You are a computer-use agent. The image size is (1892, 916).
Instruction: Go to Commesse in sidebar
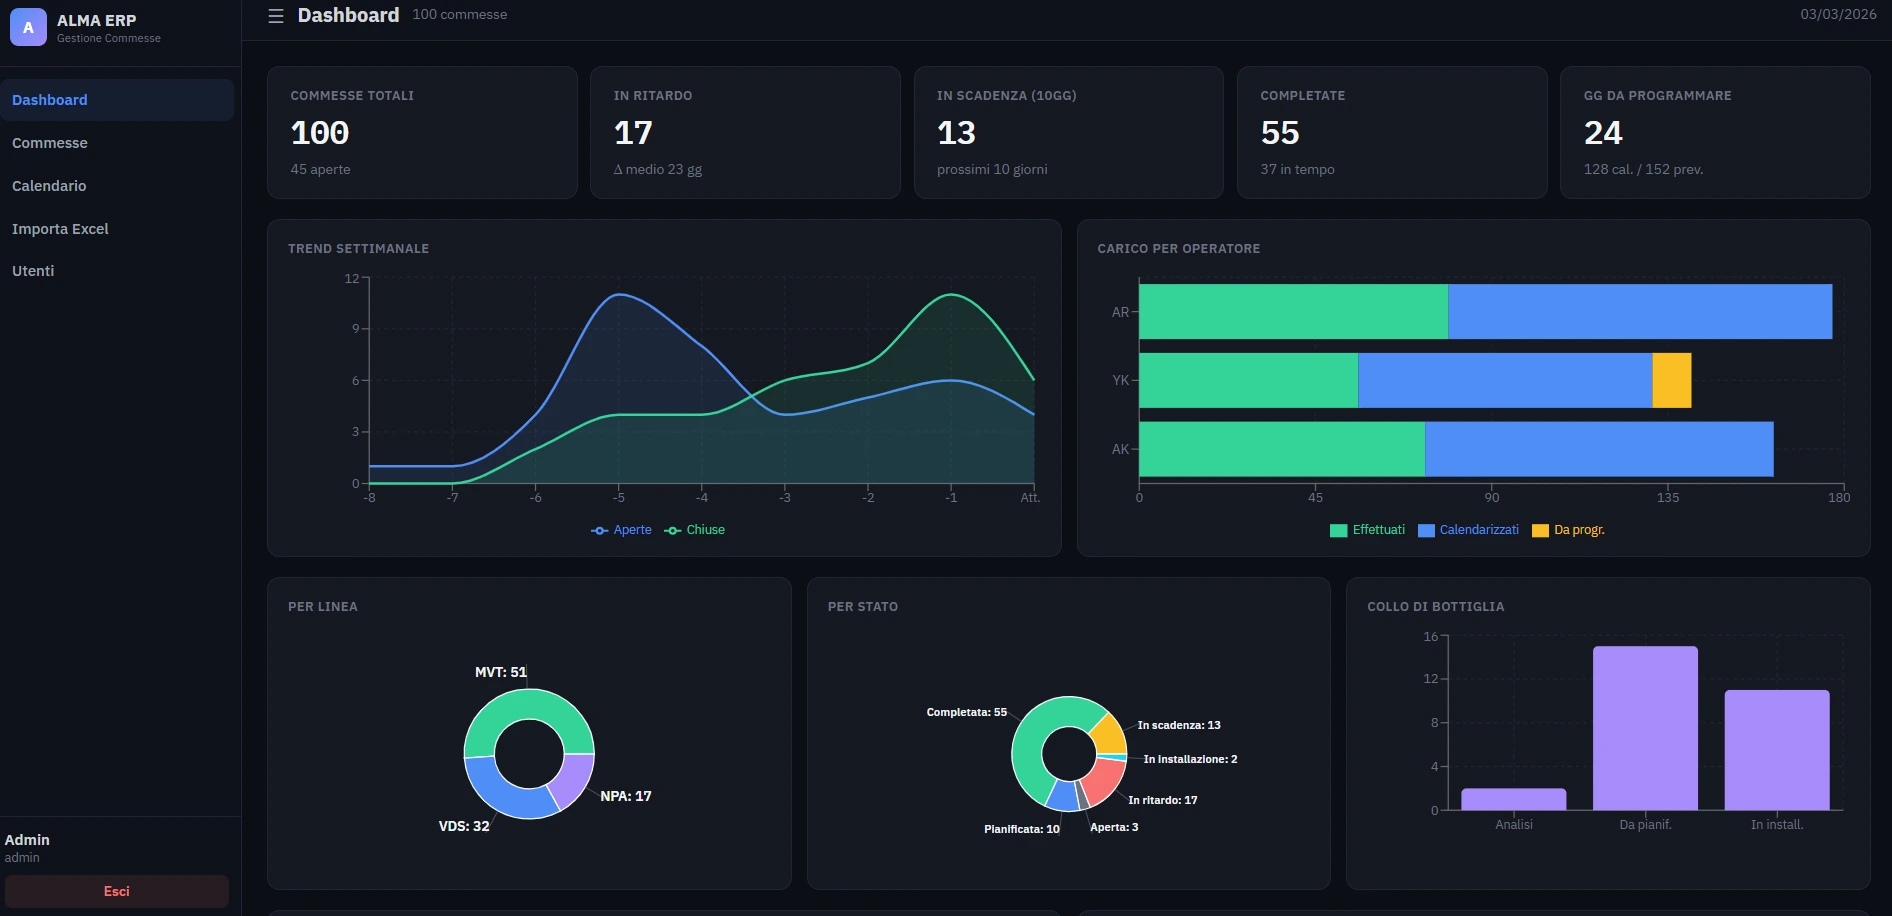pos(117,143)
